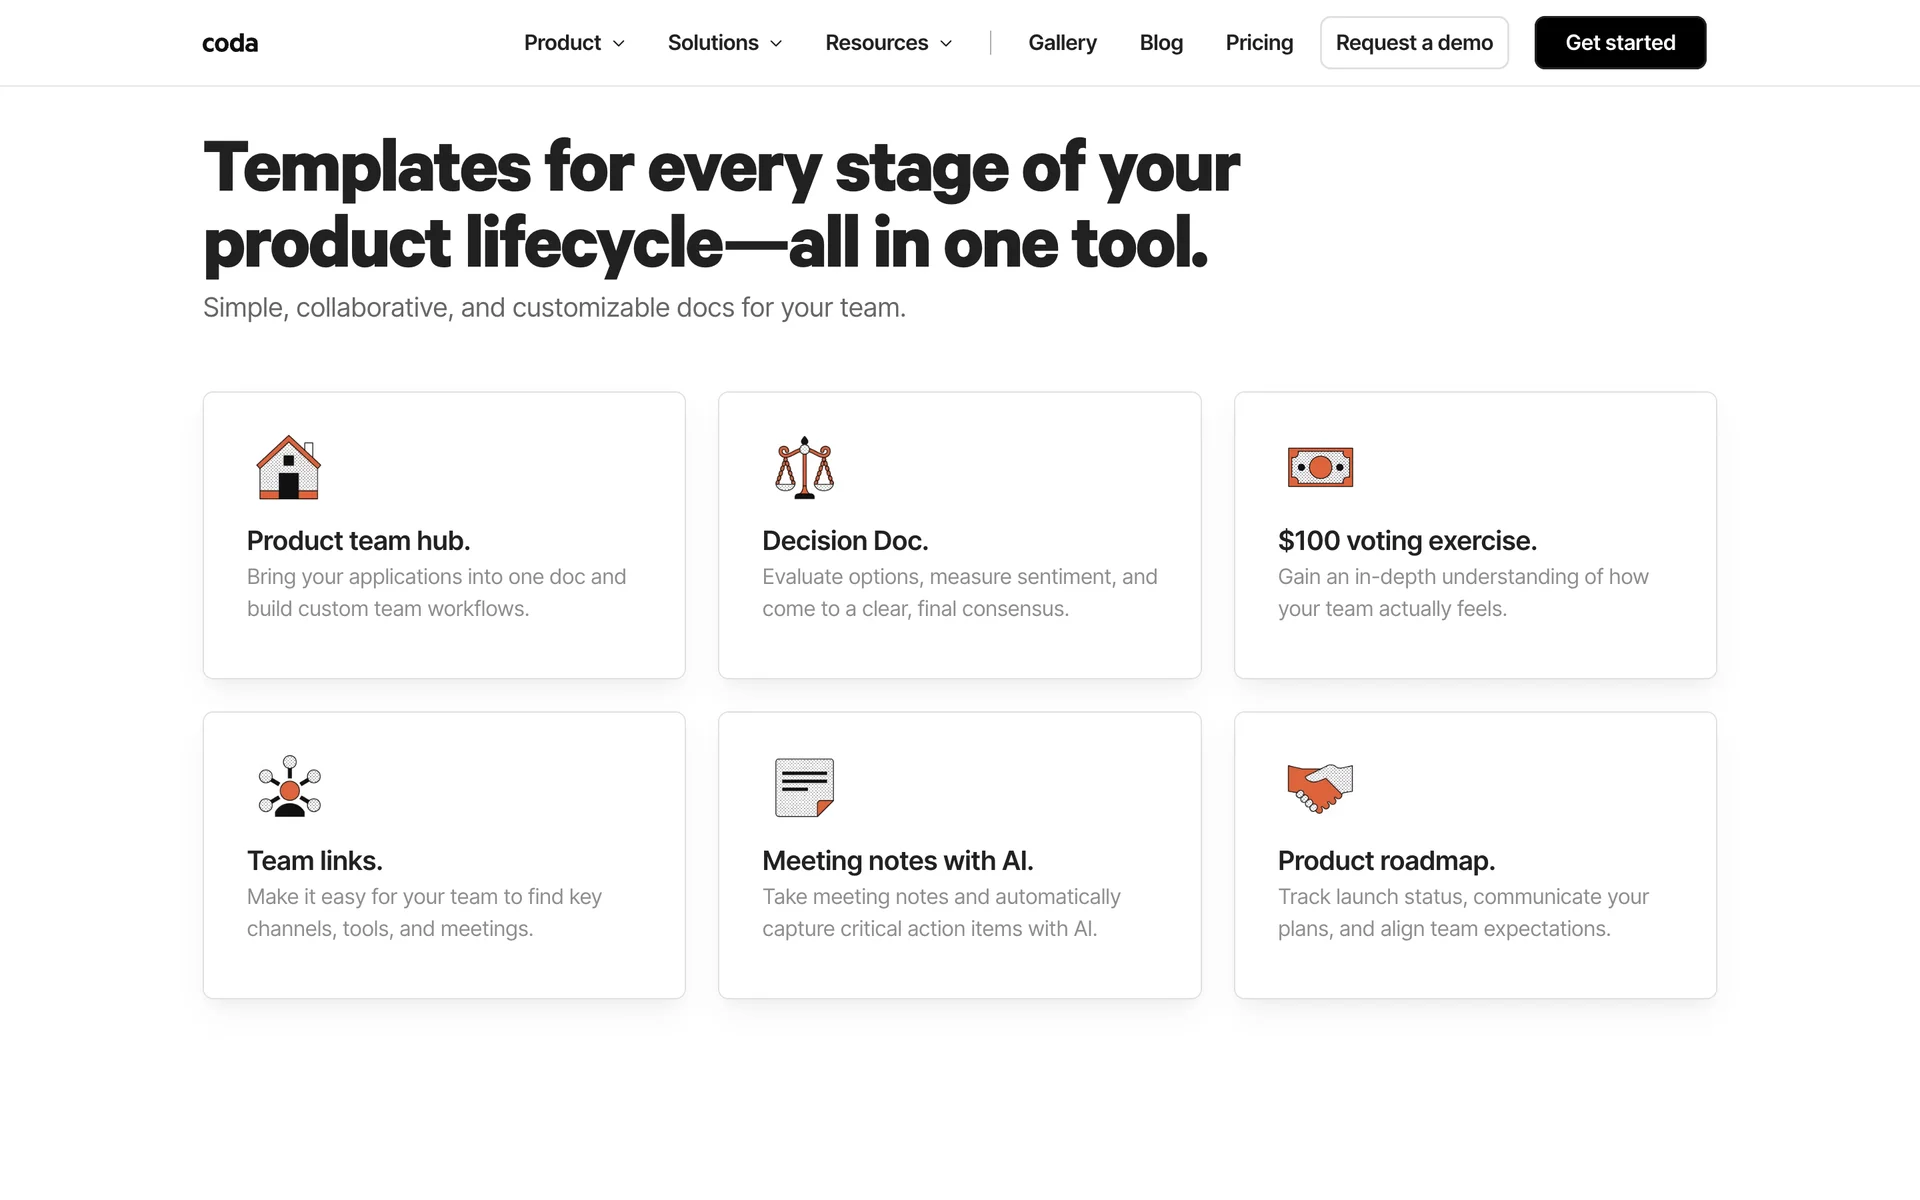
Task: Go to the Gallery page
Action: pos(1062,43)
